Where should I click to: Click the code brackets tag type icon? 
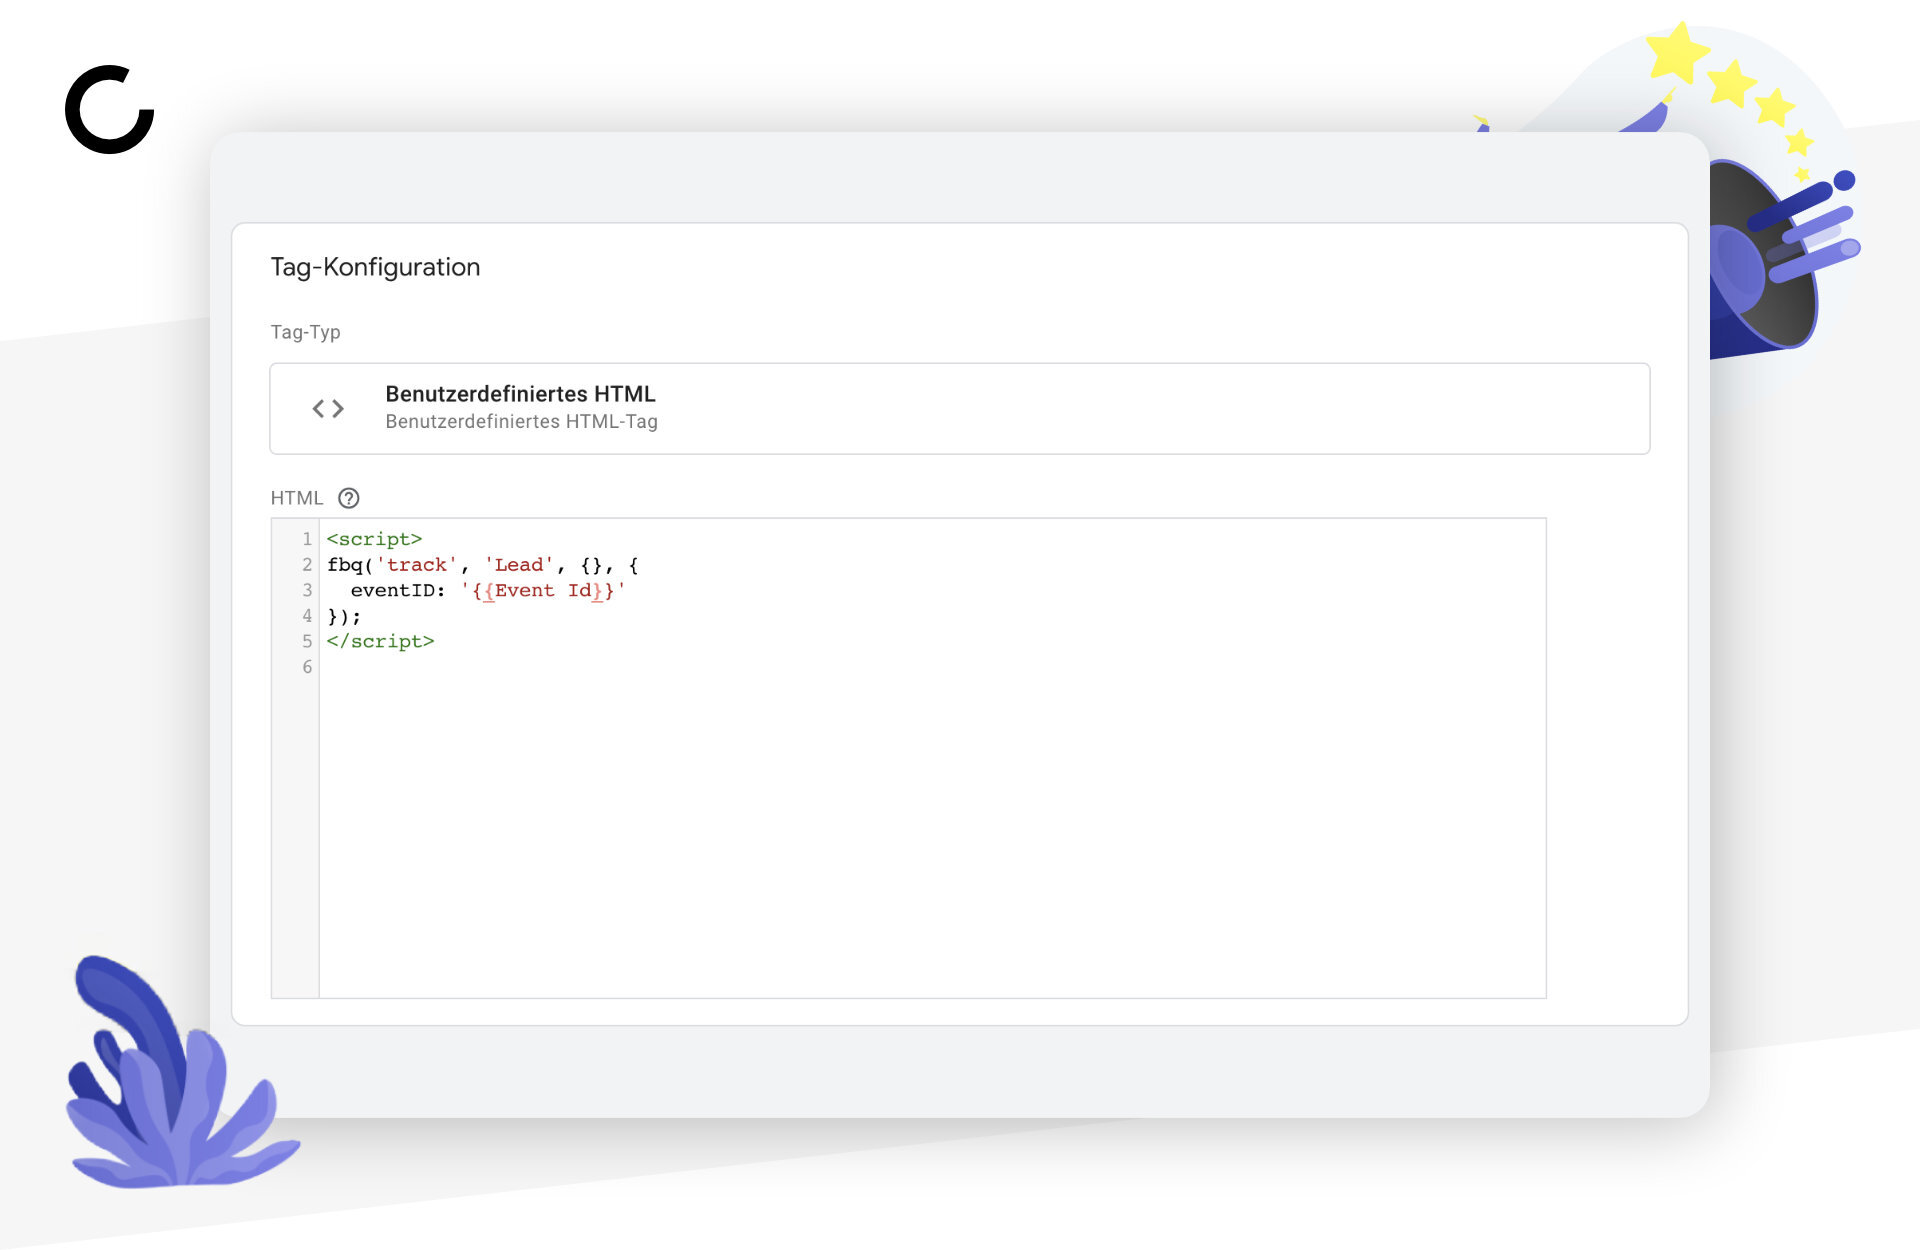[x=328, y=408]
